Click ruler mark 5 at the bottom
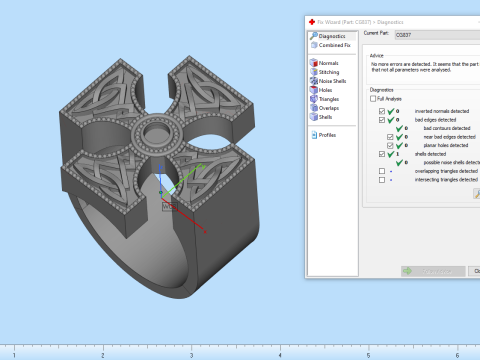Screen dimensions: 480x360 pos(368,355)
